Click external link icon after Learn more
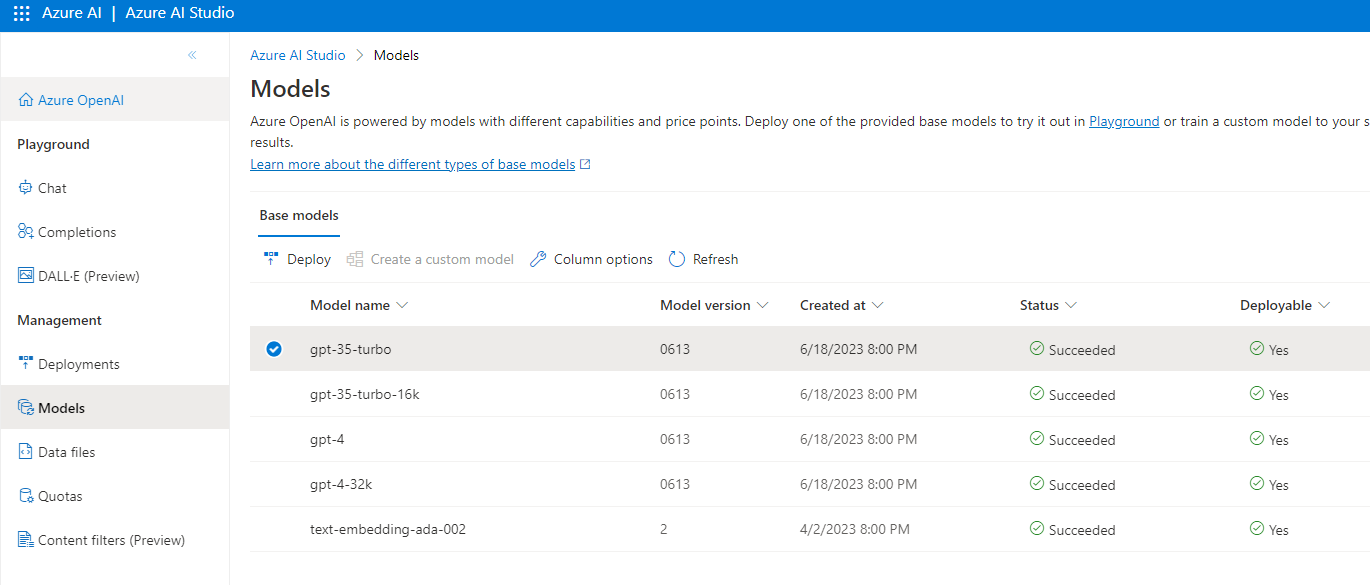 586,164
